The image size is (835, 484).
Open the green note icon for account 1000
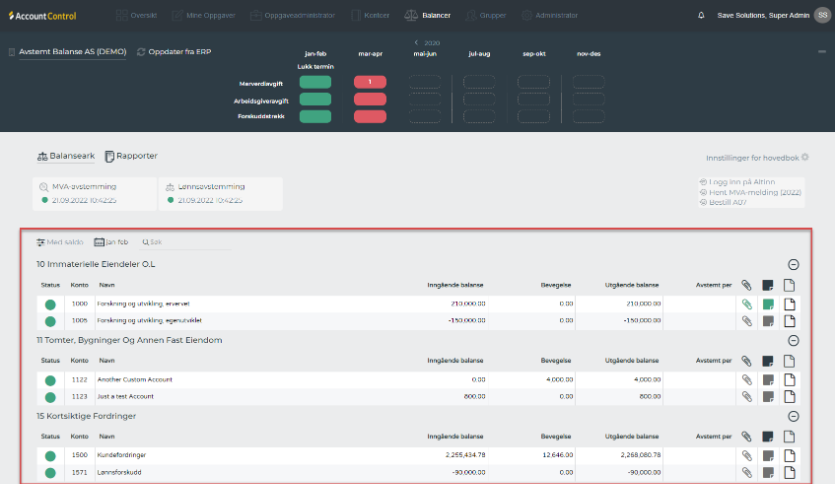[x=768, y=304]
